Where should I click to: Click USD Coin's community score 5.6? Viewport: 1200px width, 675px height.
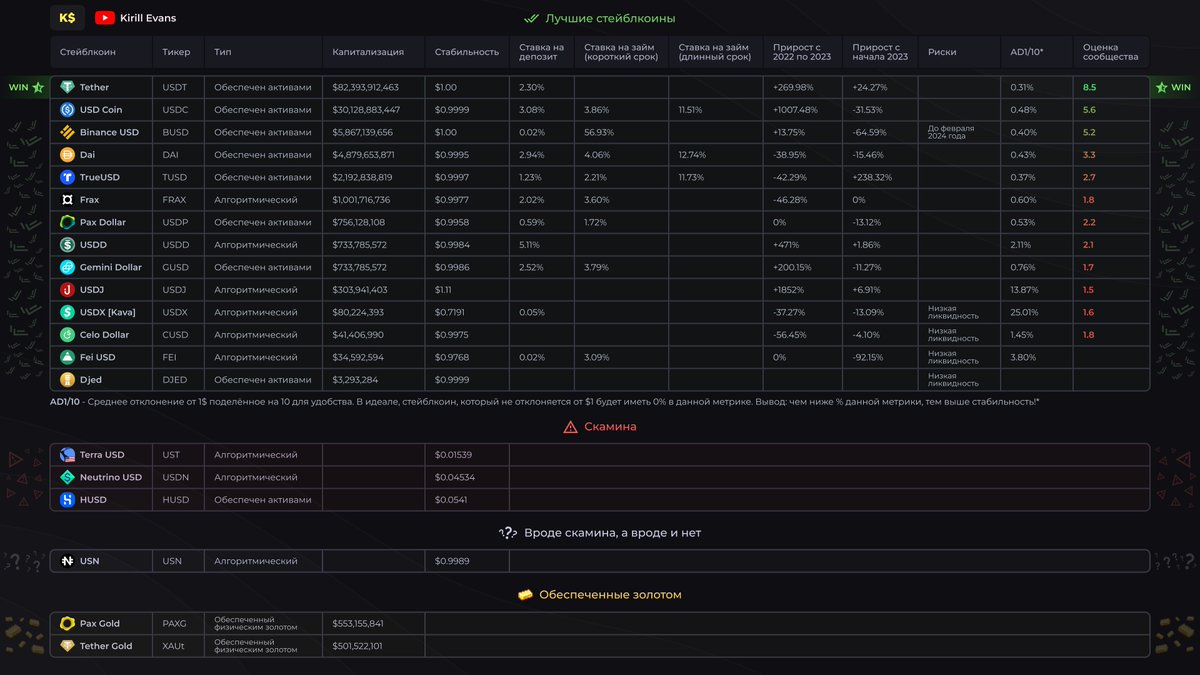[1089, 110]
